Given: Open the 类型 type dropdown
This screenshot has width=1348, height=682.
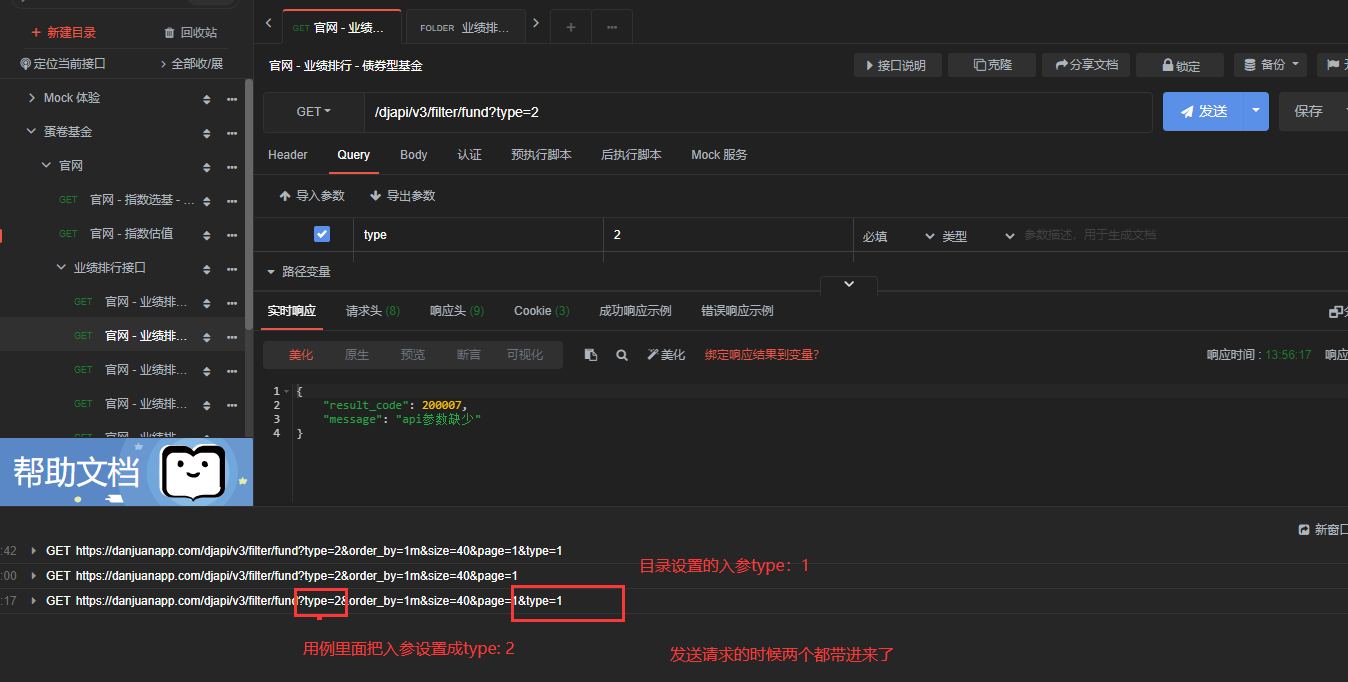Looking at the screenshot, I should [978, 236].
